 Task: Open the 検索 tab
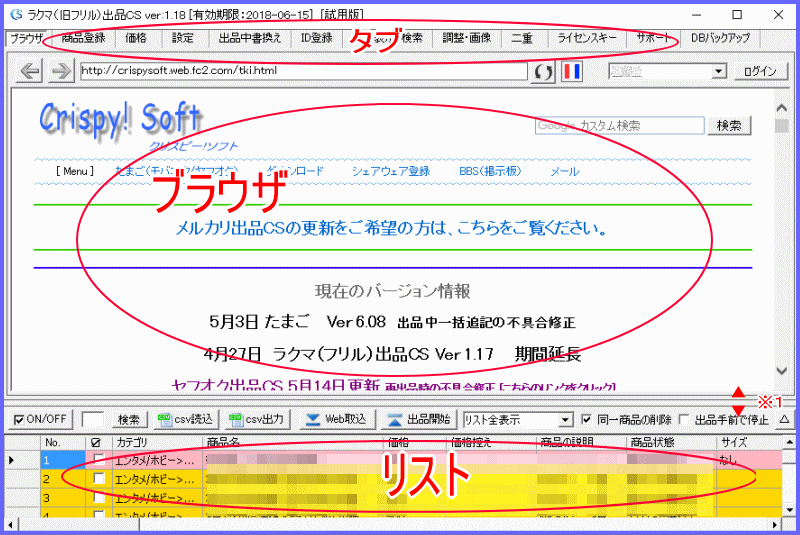click(412, 38)
